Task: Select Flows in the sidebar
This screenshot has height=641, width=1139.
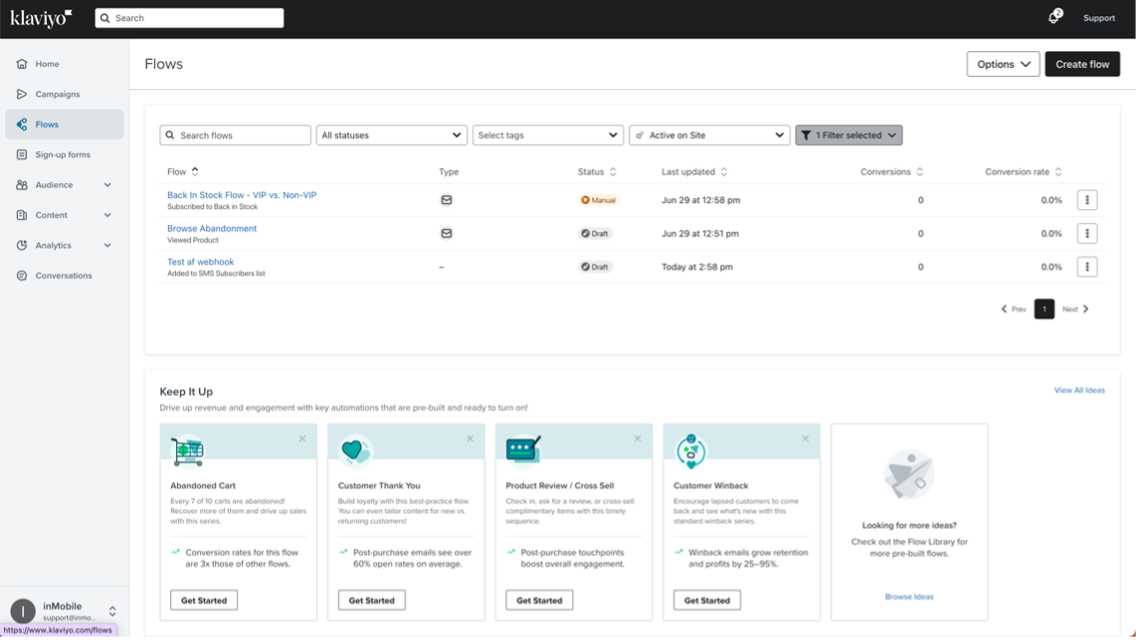Action: (65, 124)
